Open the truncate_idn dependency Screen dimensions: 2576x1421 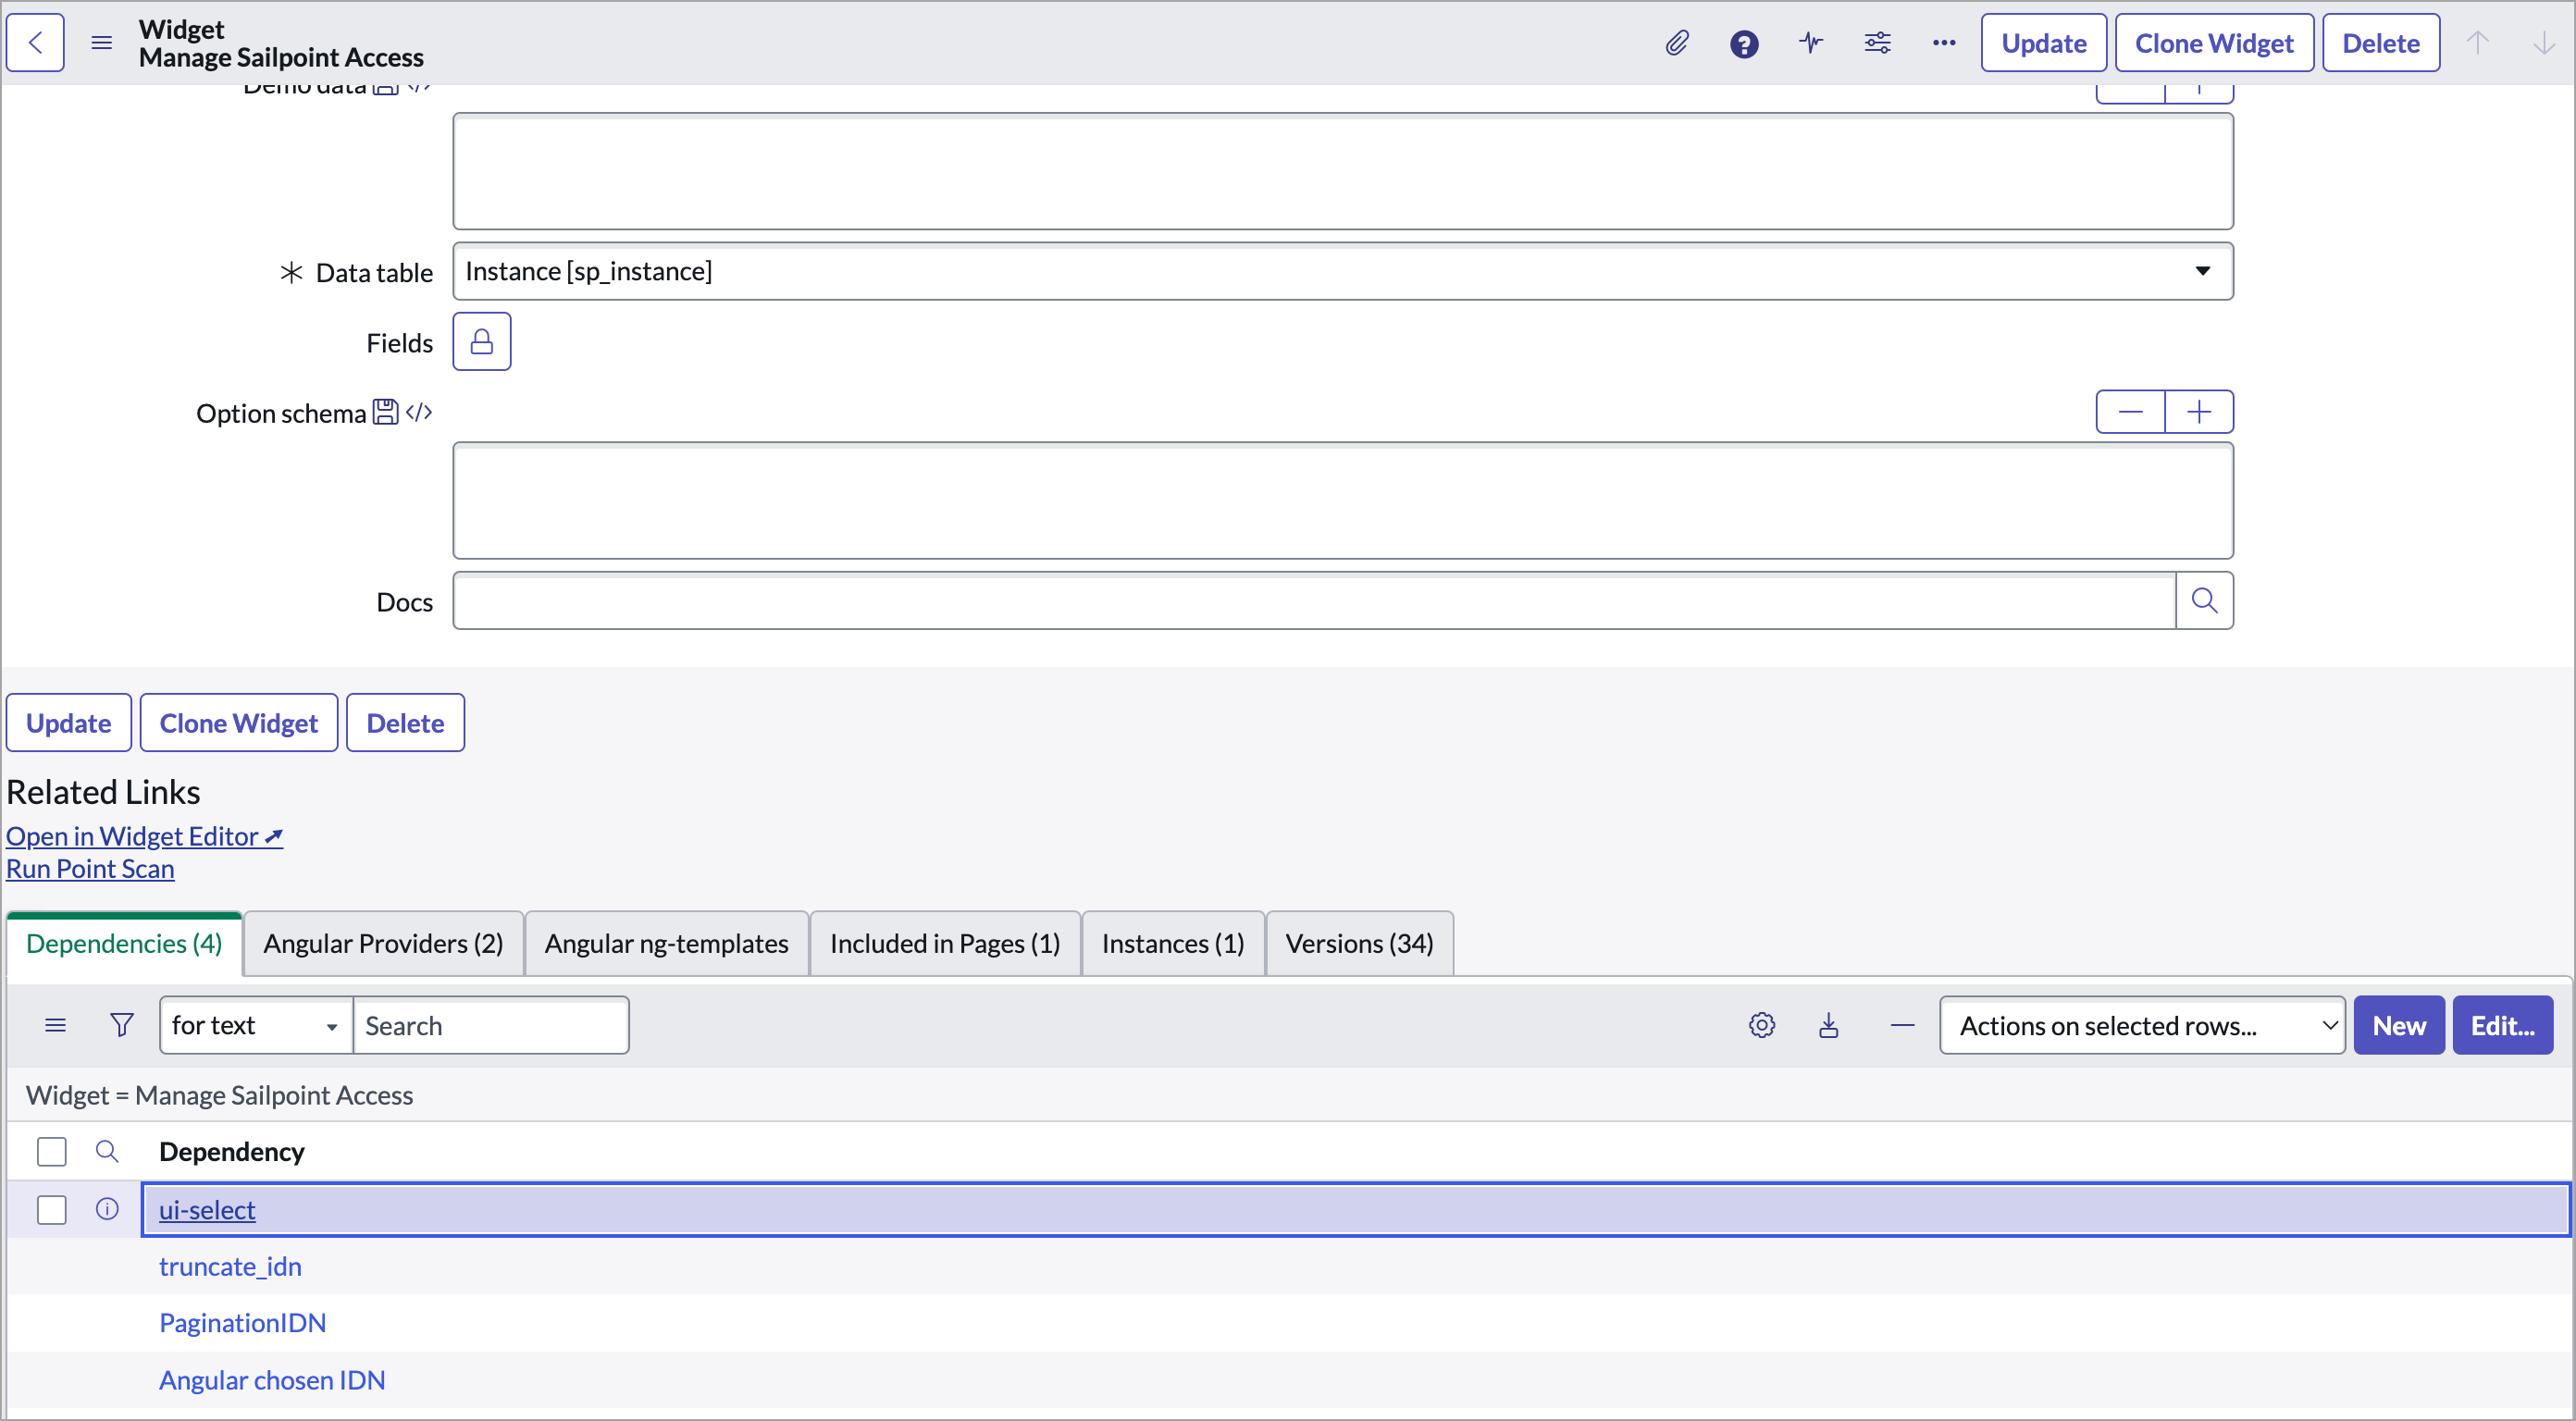click(x=230, y=1266)
